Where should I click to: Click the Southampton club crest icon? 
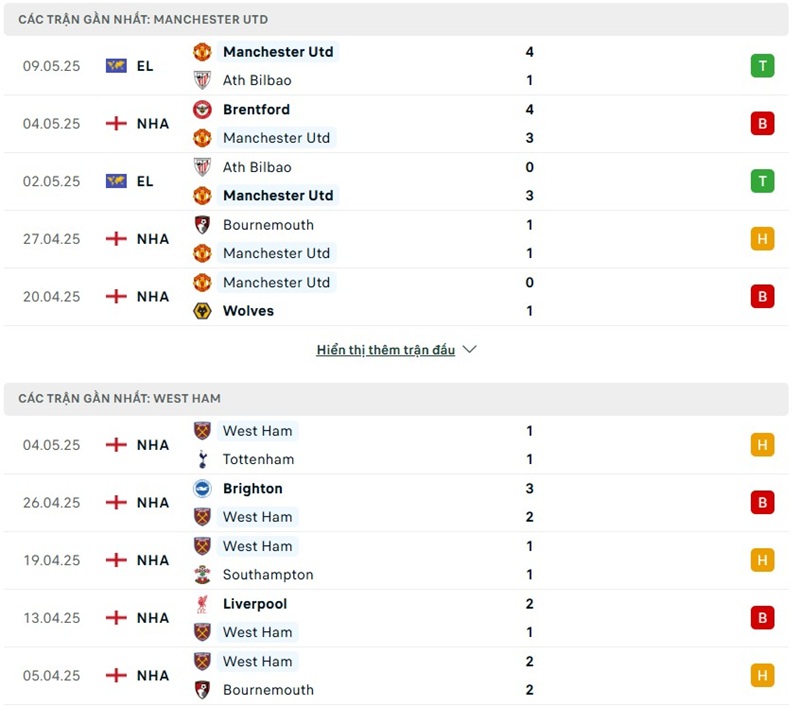(202, 575)
